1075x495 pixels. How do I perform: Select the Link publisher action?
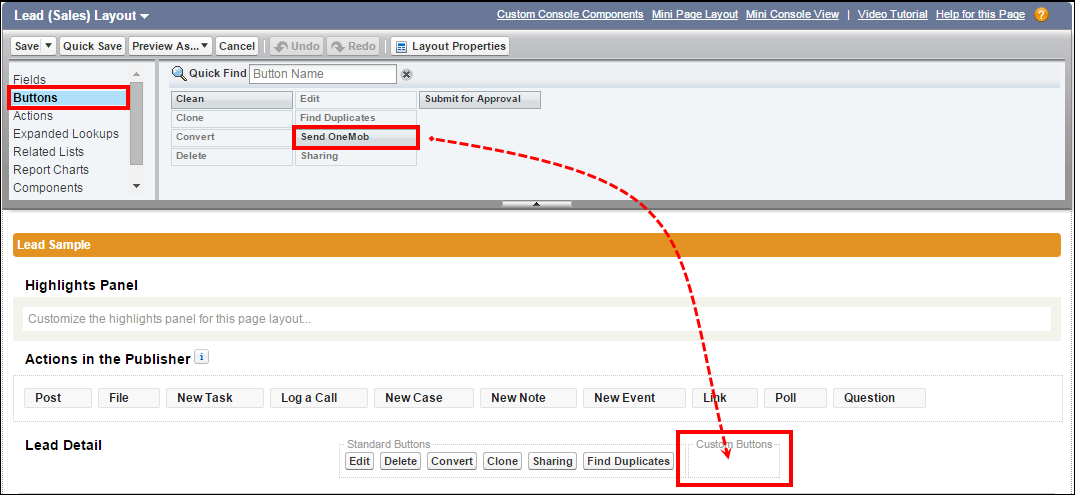coord(725,398)
